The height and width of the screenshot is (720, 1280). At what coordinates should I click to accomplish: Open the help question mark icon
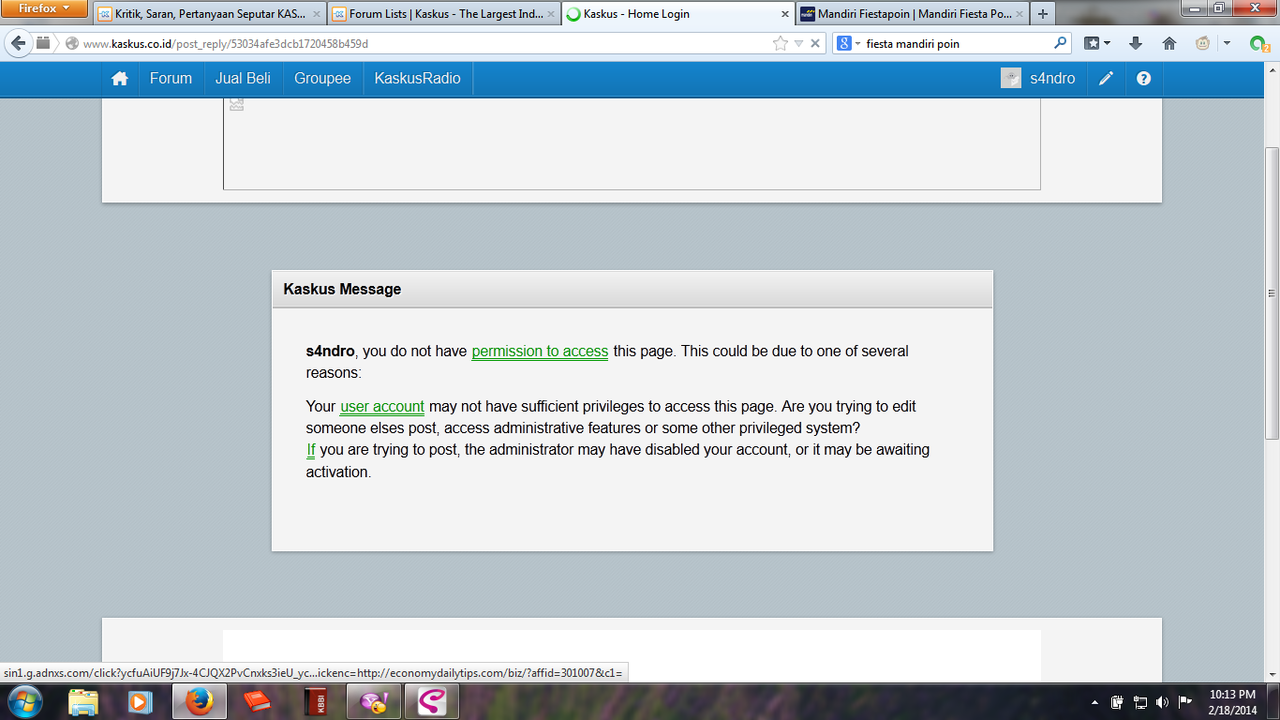click(1144, 78)
